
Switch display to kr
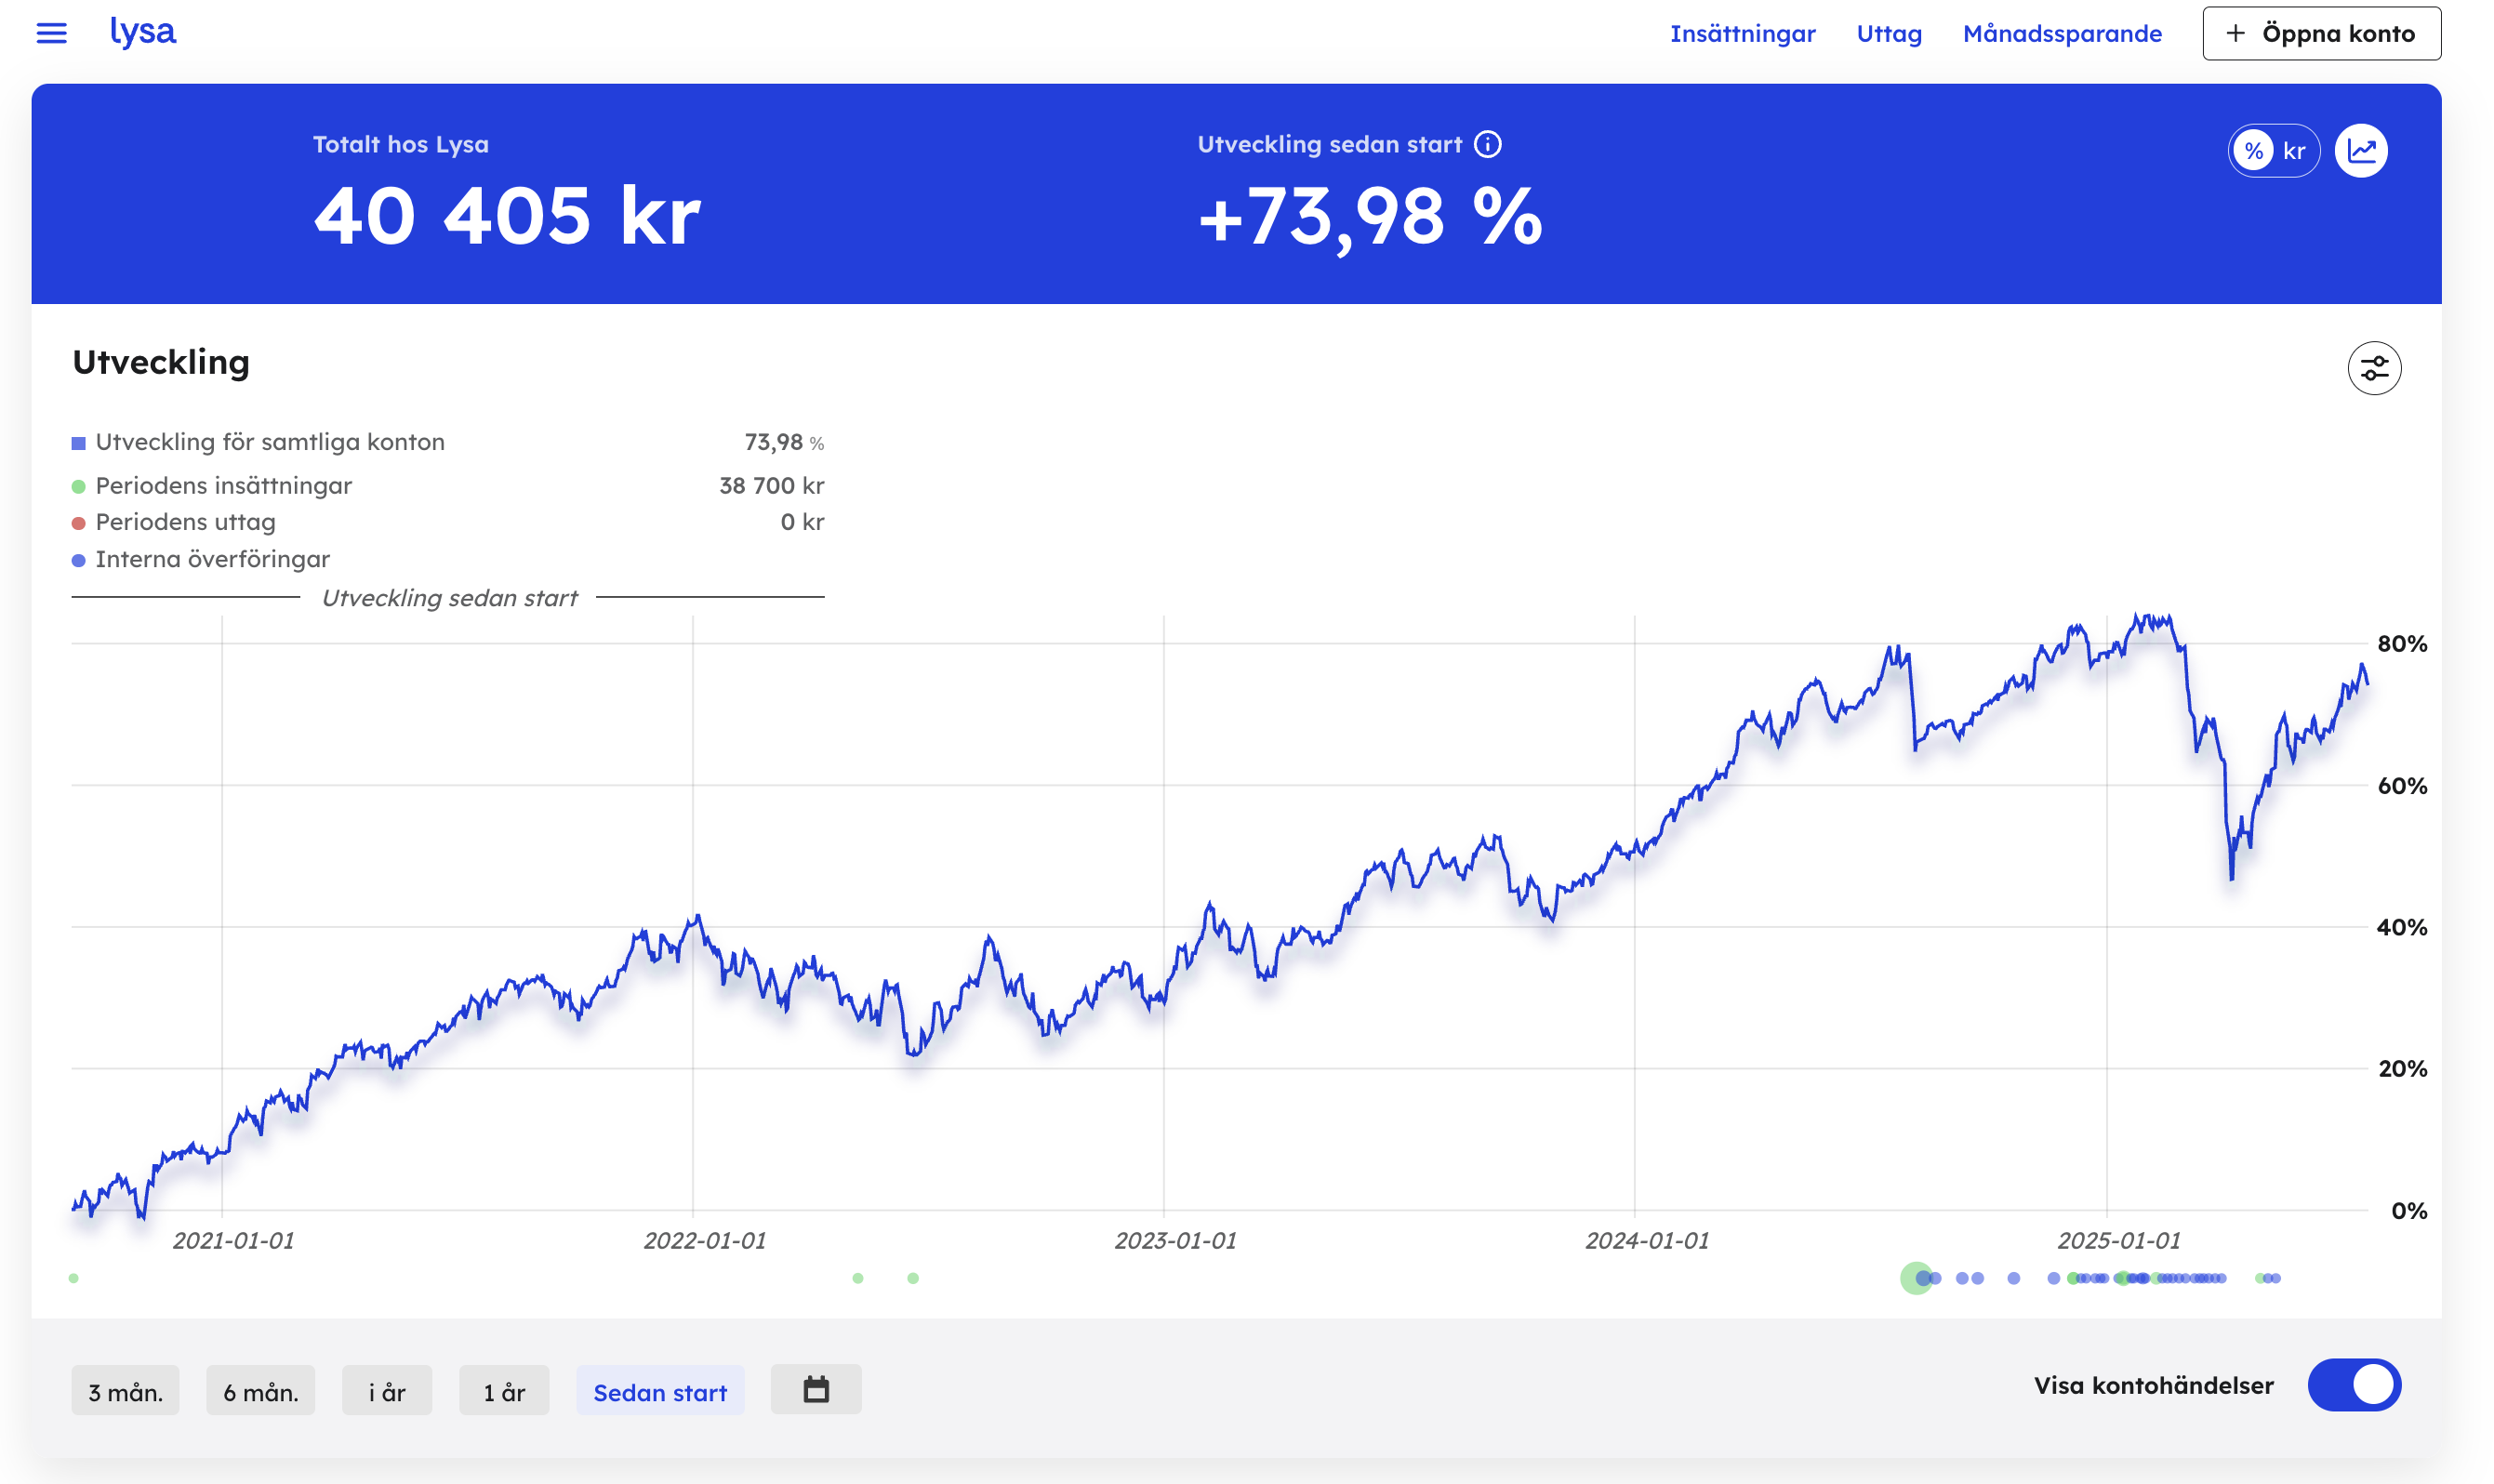2294,151
